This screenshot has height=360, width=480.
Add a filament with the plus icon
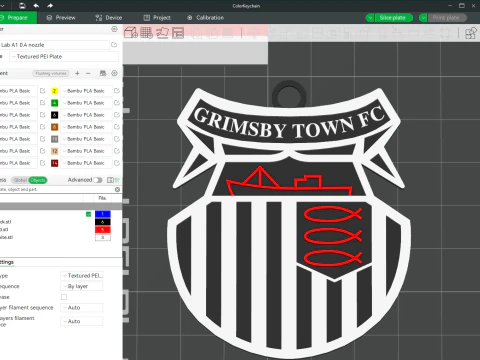tap(77, 73)
